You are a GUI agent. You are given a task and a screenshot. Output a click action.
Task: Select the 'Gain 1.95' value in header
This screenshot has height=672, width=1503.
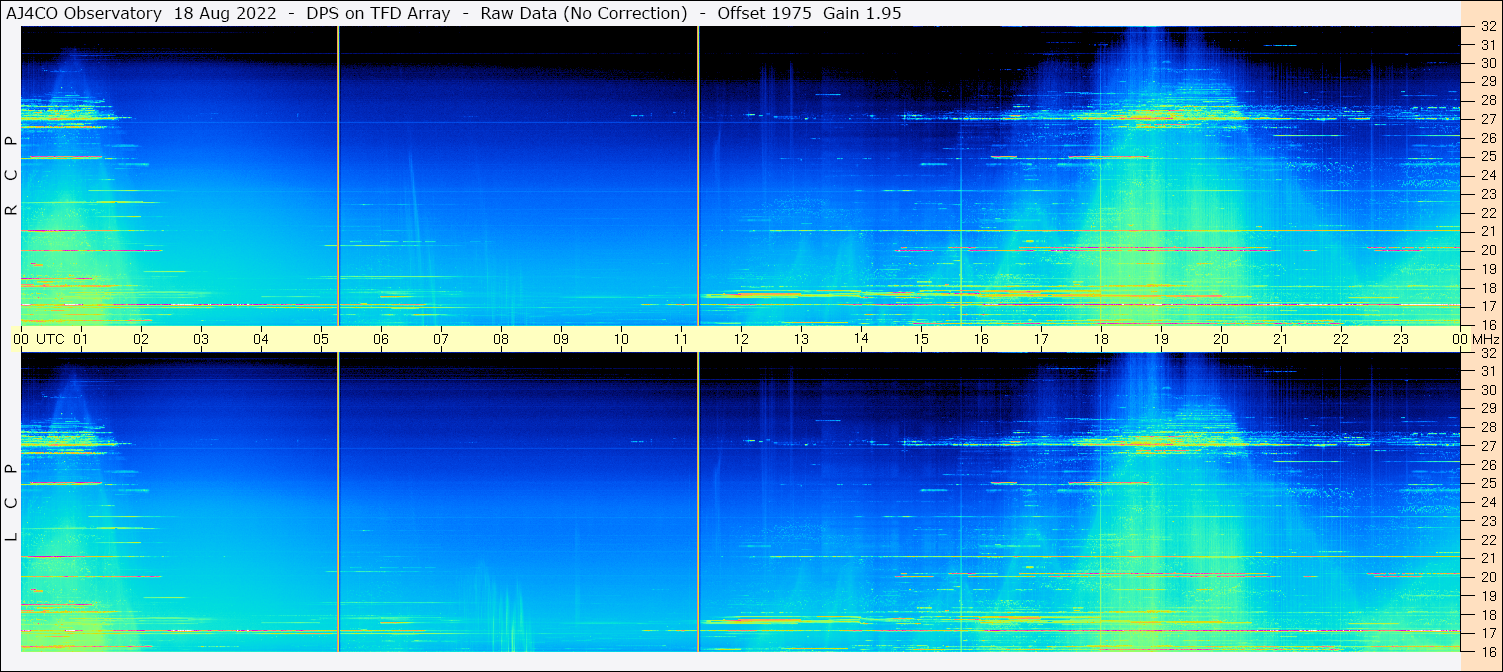(x=862, y=13)
